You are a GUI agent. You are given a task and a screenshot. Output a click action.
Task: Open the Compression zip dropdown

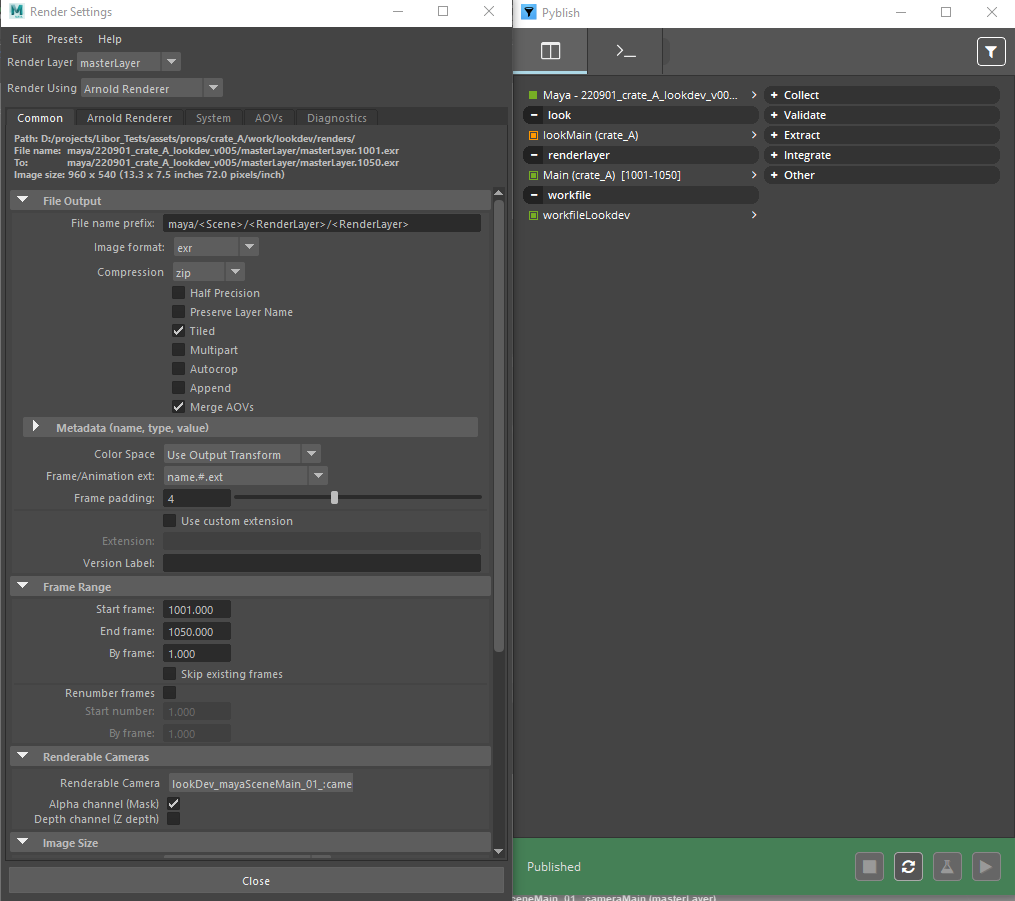point(208,273)
